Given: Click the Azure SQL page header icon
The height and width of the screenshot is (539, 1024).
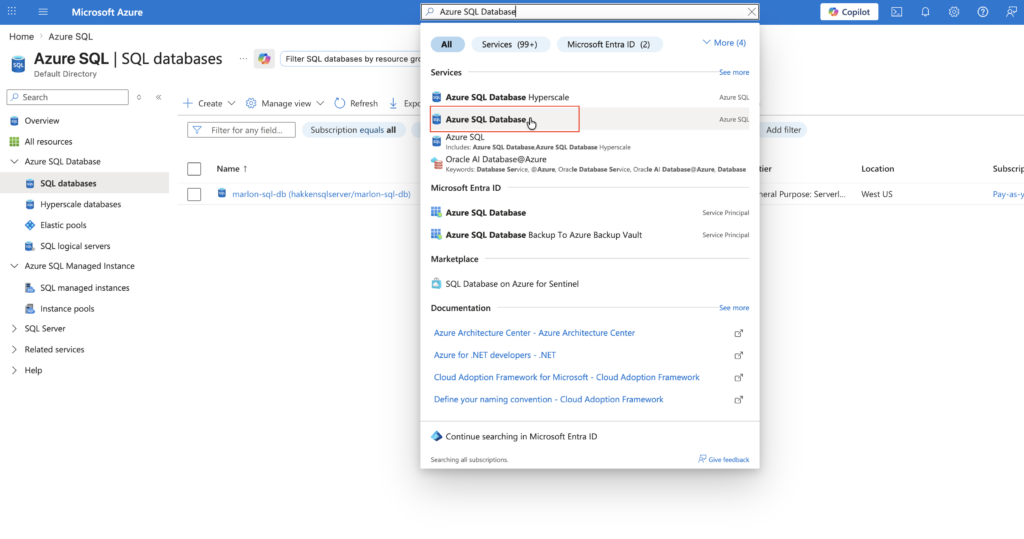Looking at the screenshot, I should coord(18,64).
